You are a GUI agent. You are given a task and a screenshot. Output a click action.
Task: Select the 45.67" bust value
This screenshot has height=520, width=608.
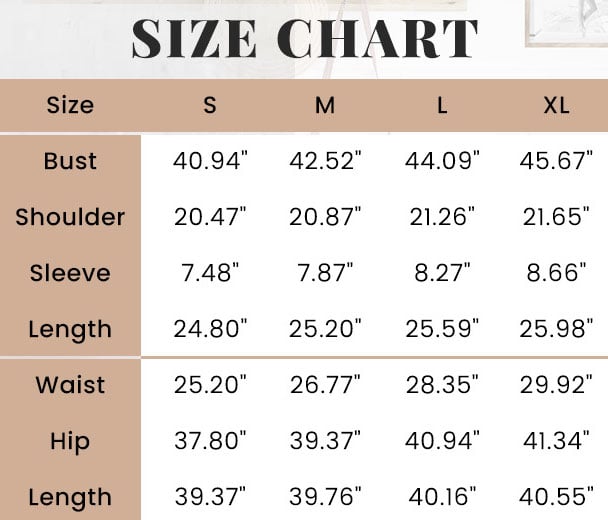pos(557,161)
